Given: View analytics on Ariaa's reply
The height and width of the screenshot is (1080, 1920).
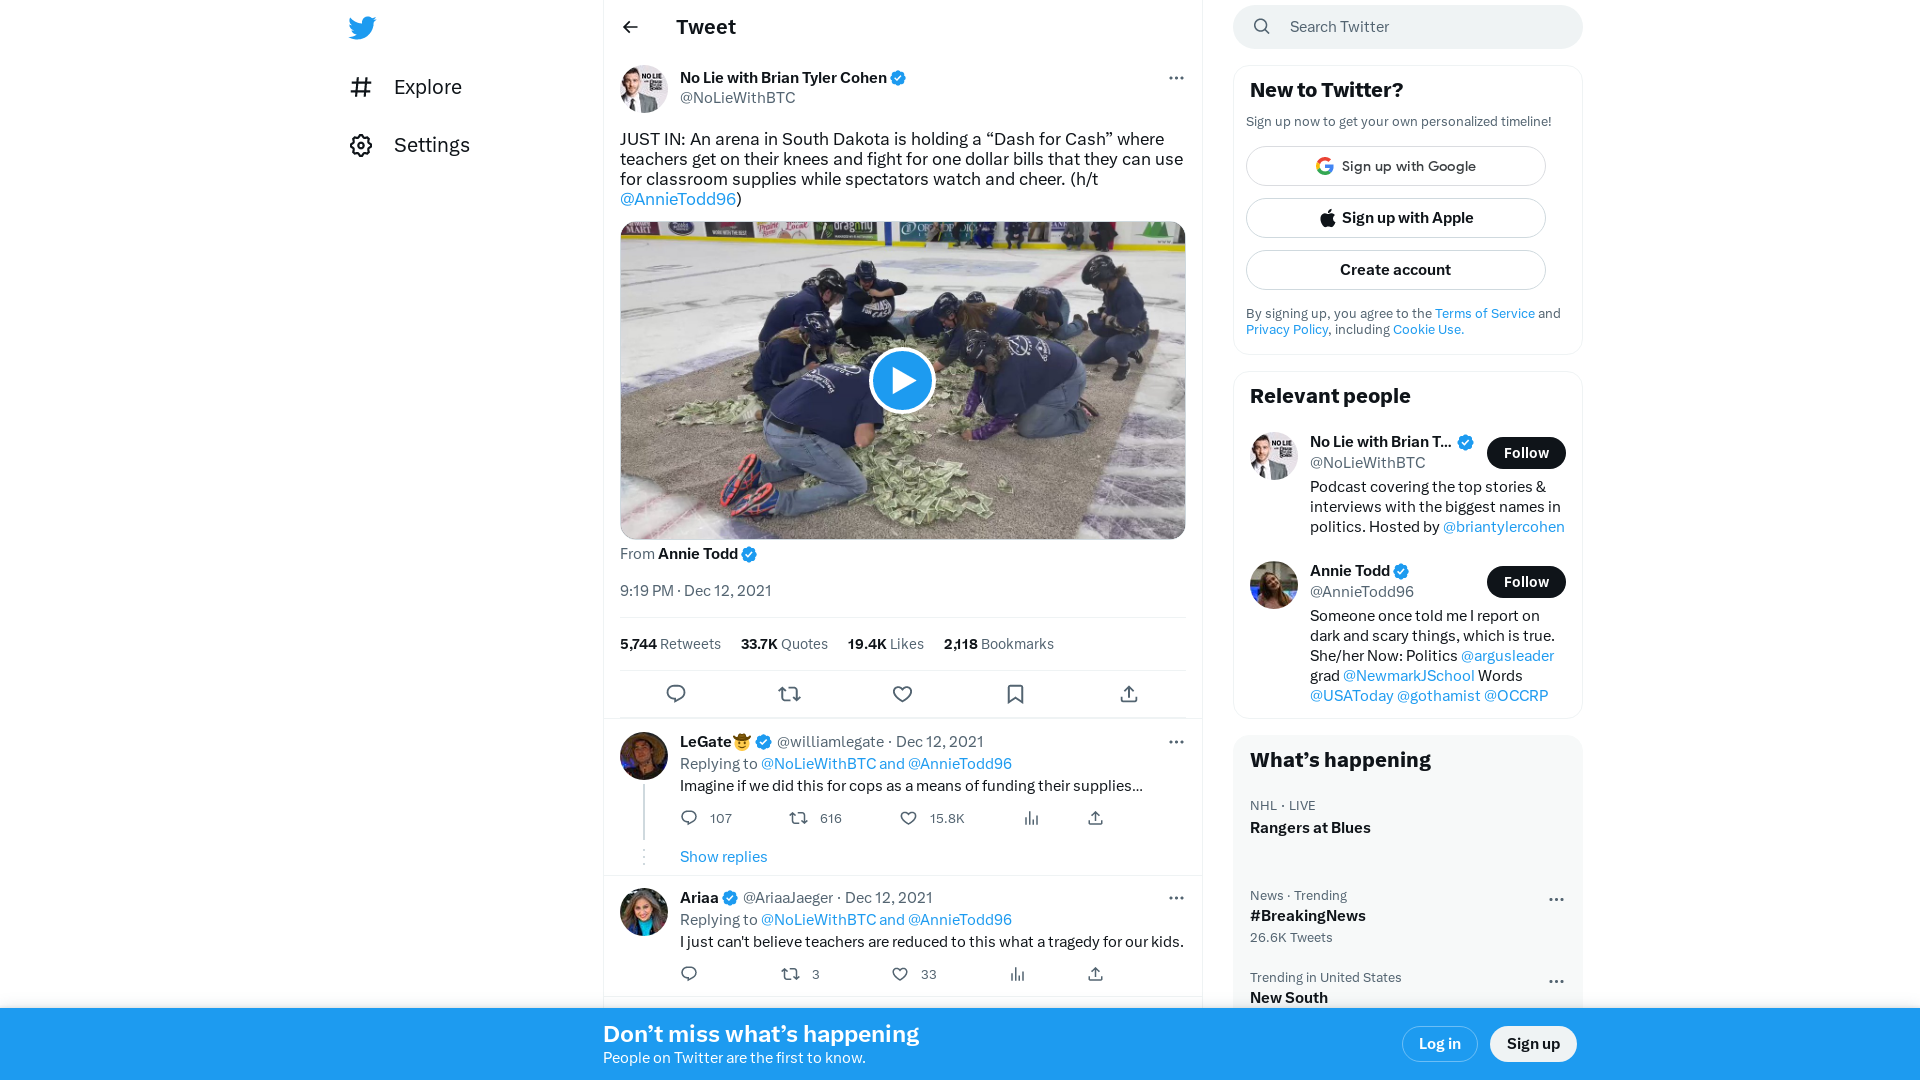Looking at the screenshot, I should [1017, 974].
